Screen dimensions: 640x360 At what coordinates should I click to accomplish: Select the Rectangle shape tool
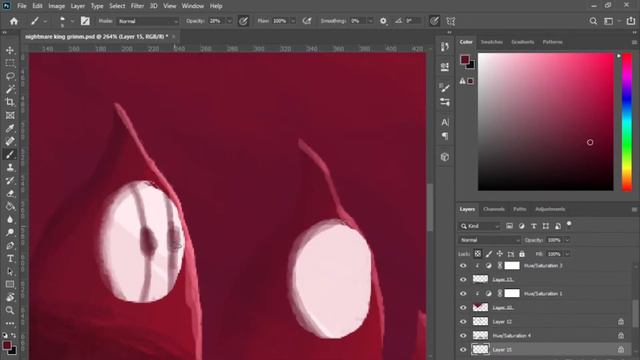coord(10,284)
